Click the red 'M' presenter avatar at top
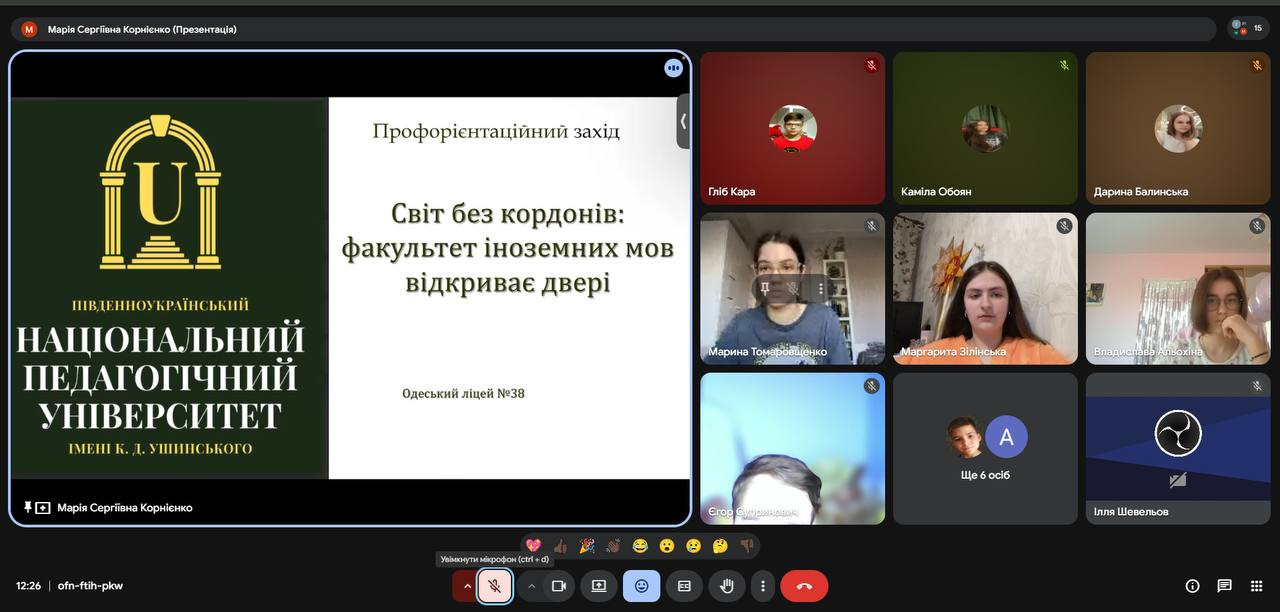1280x612 pixels. point(29,29)
